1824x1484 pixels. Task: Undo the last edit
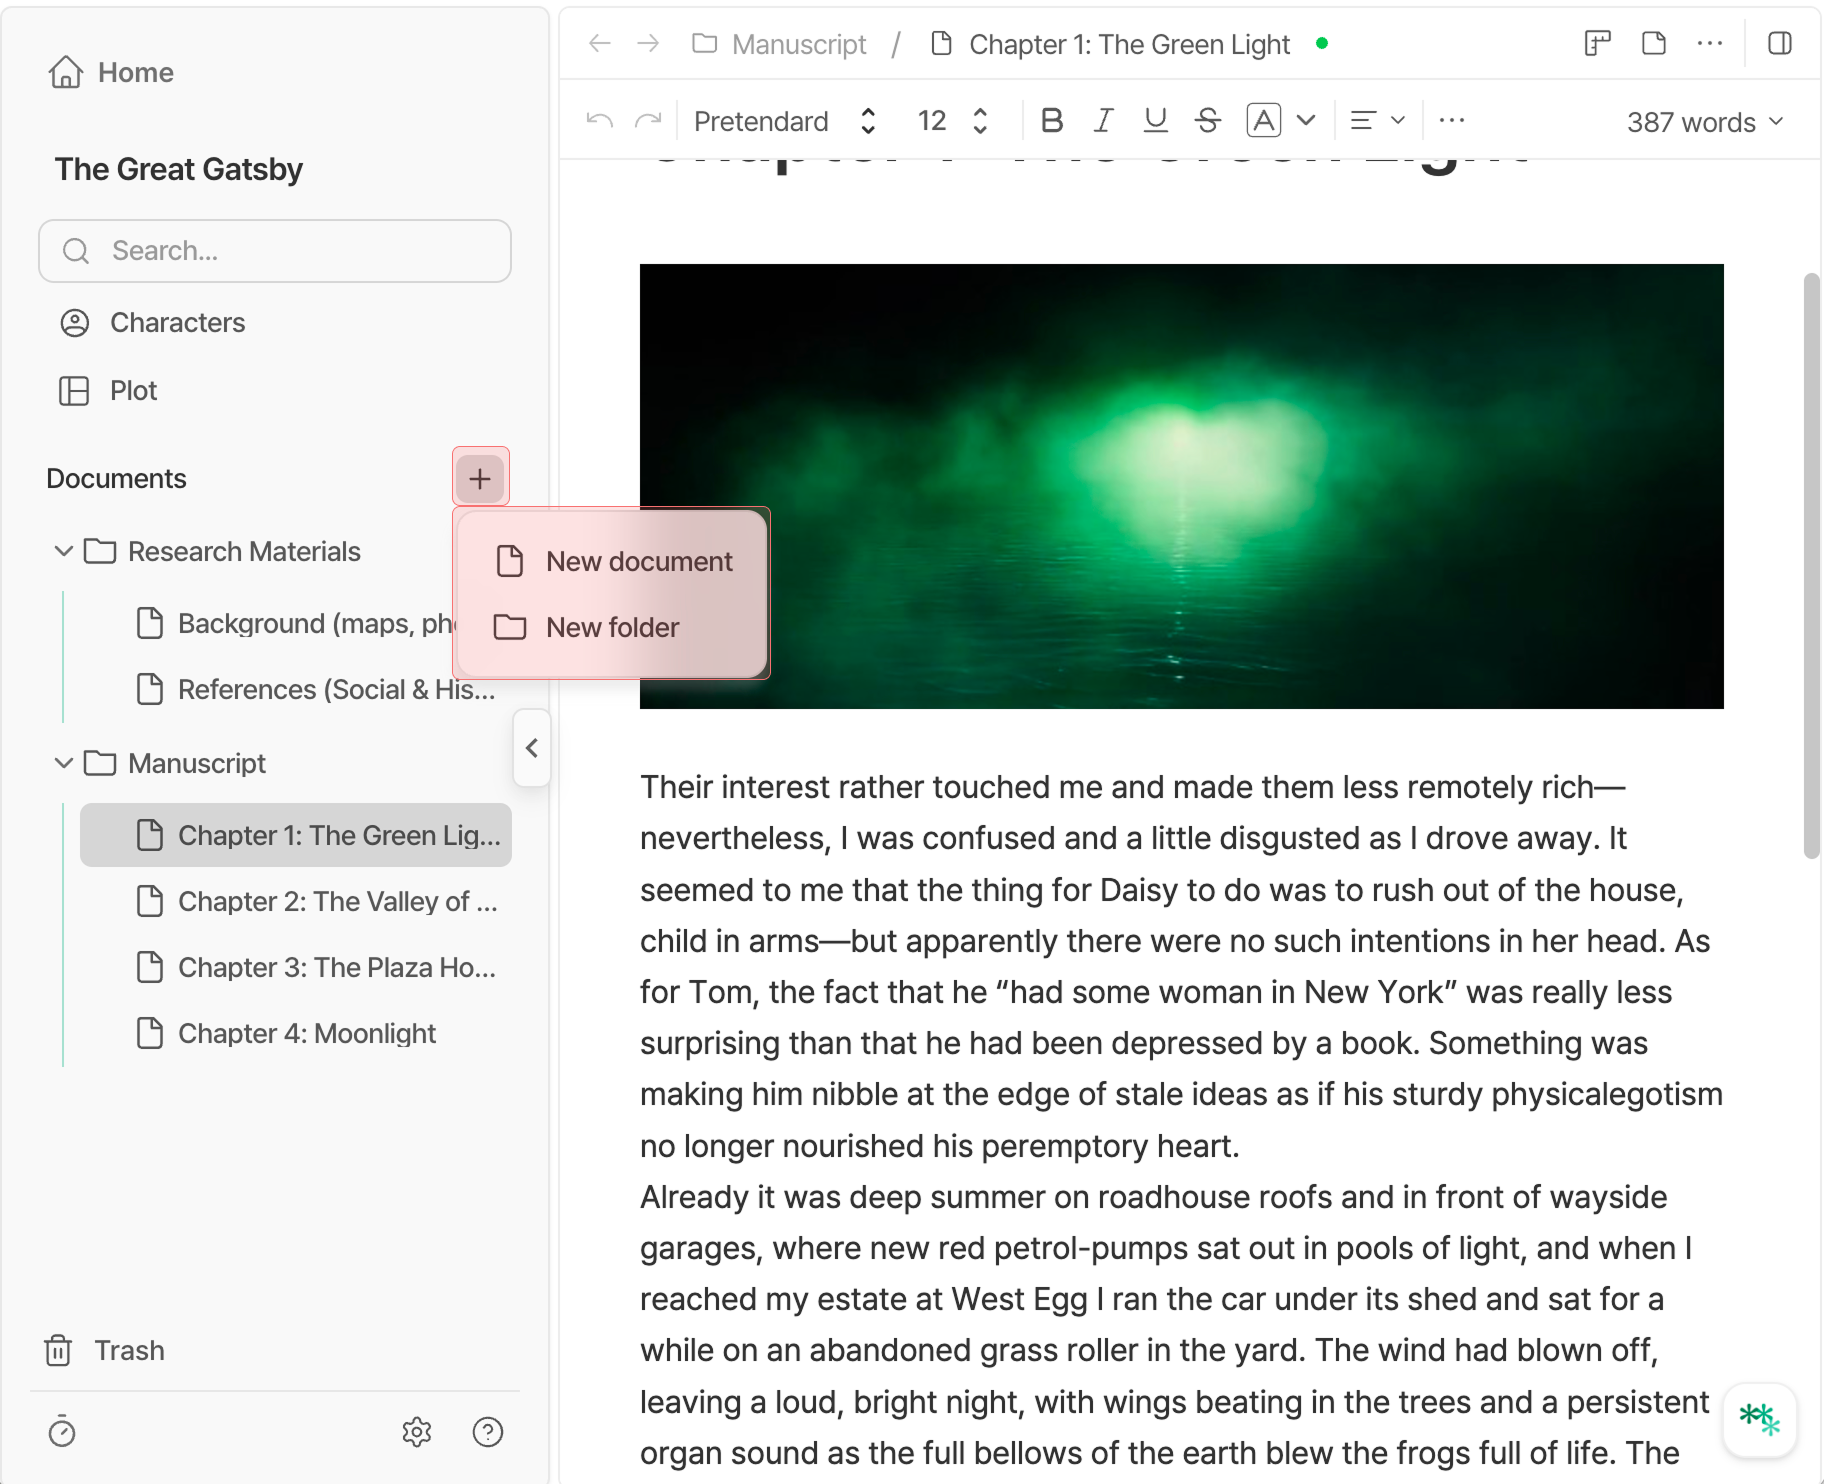coord(600,121)
